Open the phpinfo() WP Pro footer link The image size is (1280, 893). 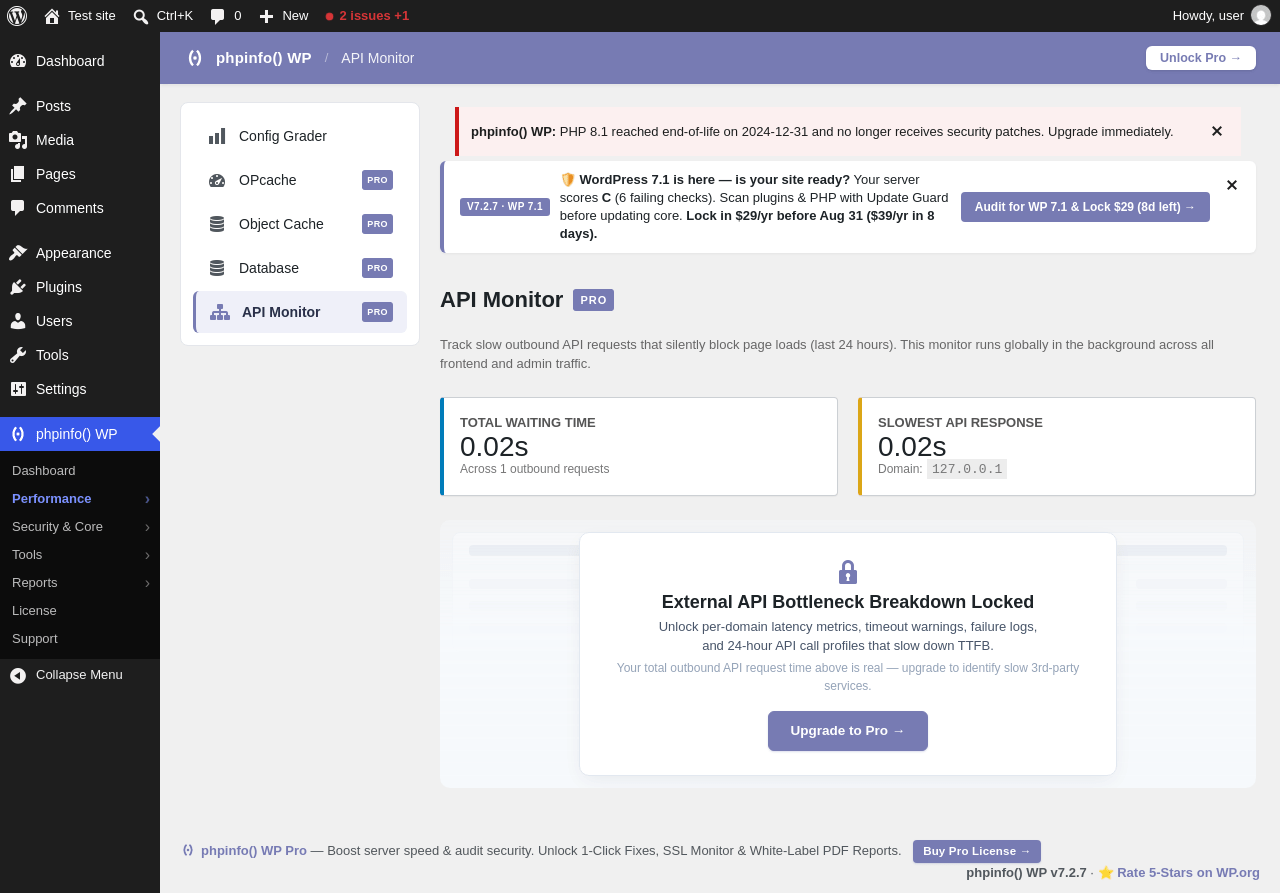coord(254,851)
